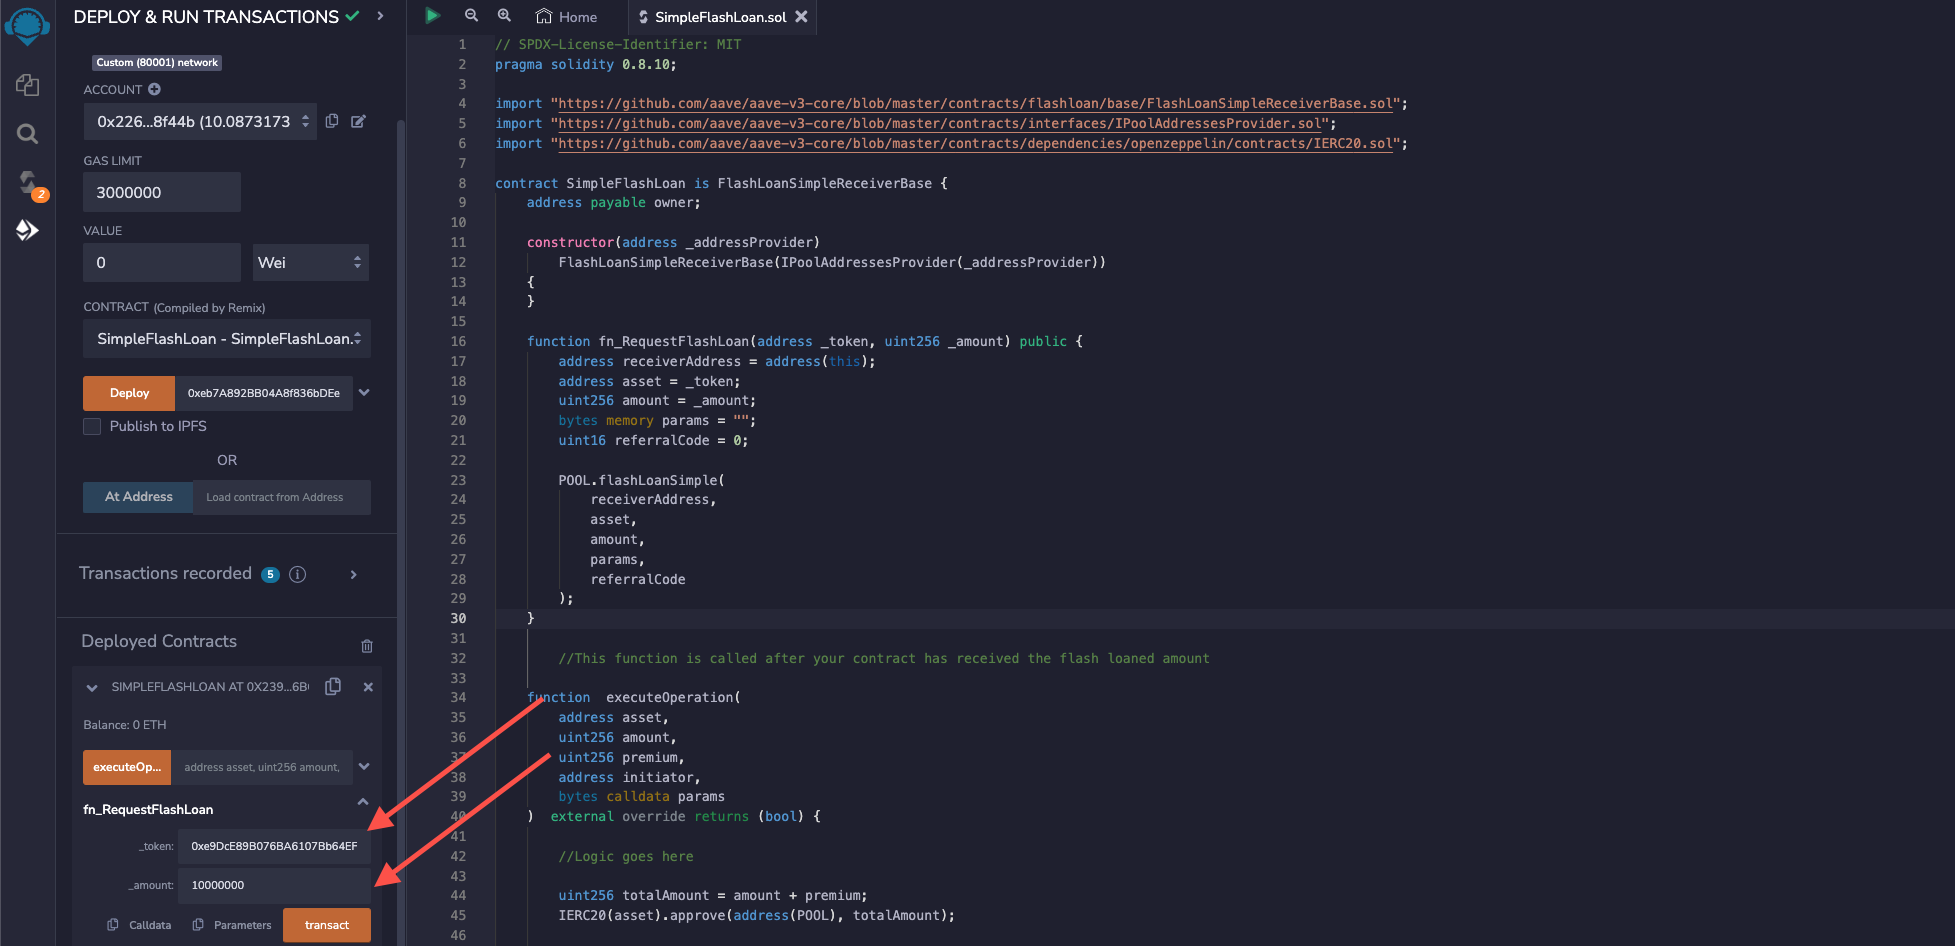This screenshot has height=946, width=1955.
Task: Click the _token input field
Action: [x=275, y=846]
